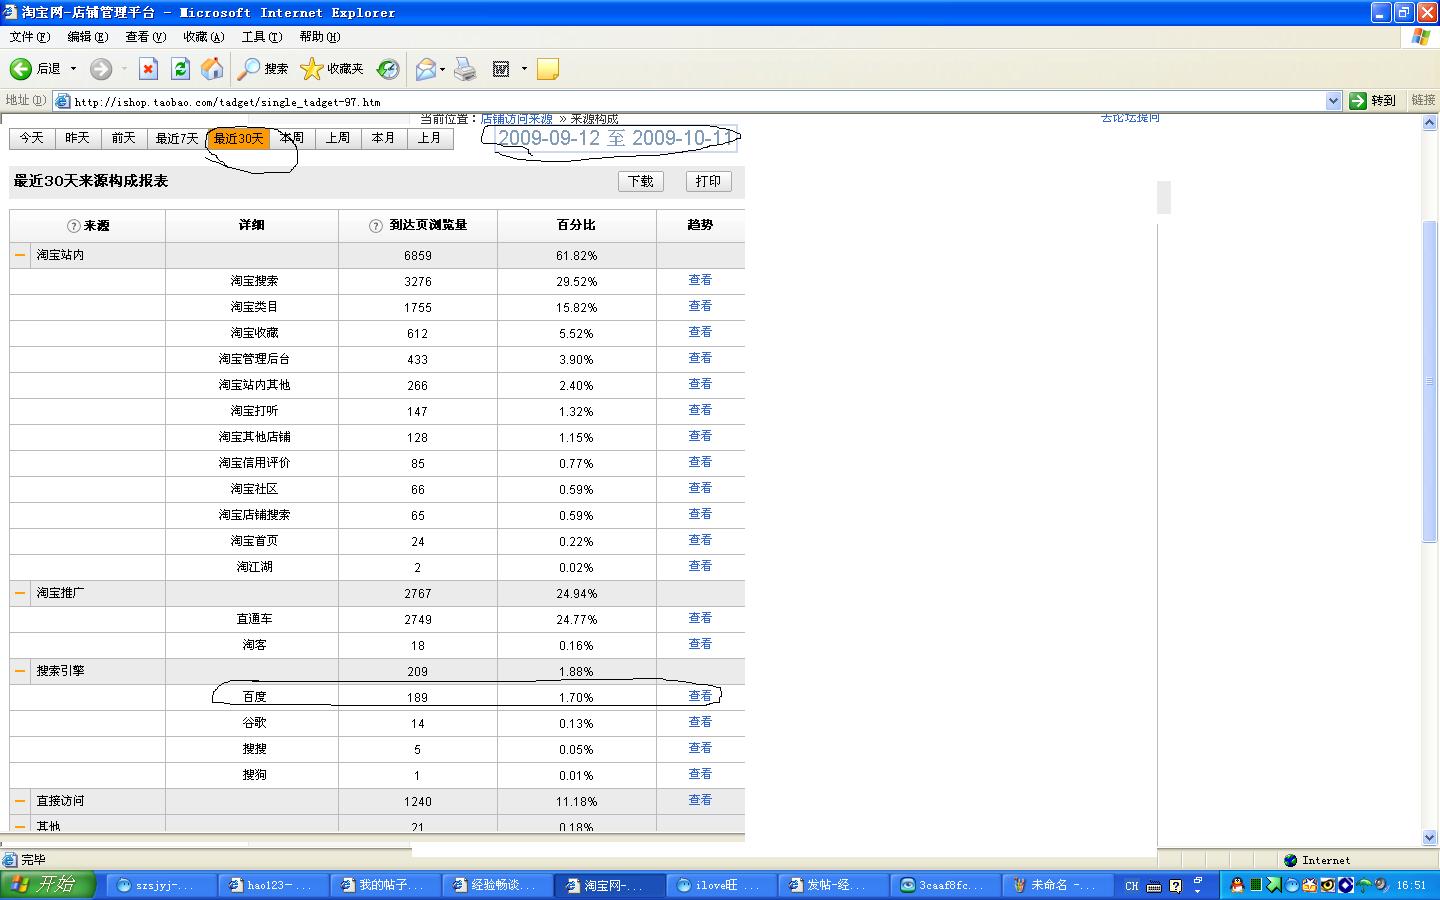Open the Favorites star icon
Viewport: 1440px width, 900px height.
click(312, 69)
